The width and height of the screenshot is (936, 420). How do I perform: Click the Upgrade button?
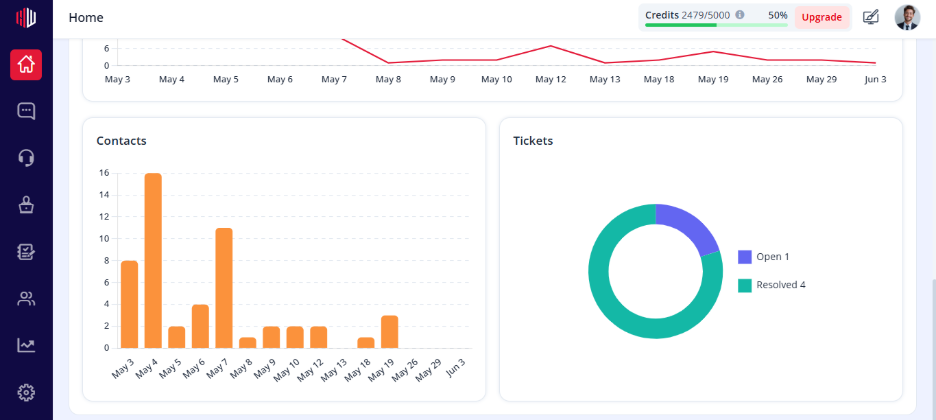tap(821, 17)
